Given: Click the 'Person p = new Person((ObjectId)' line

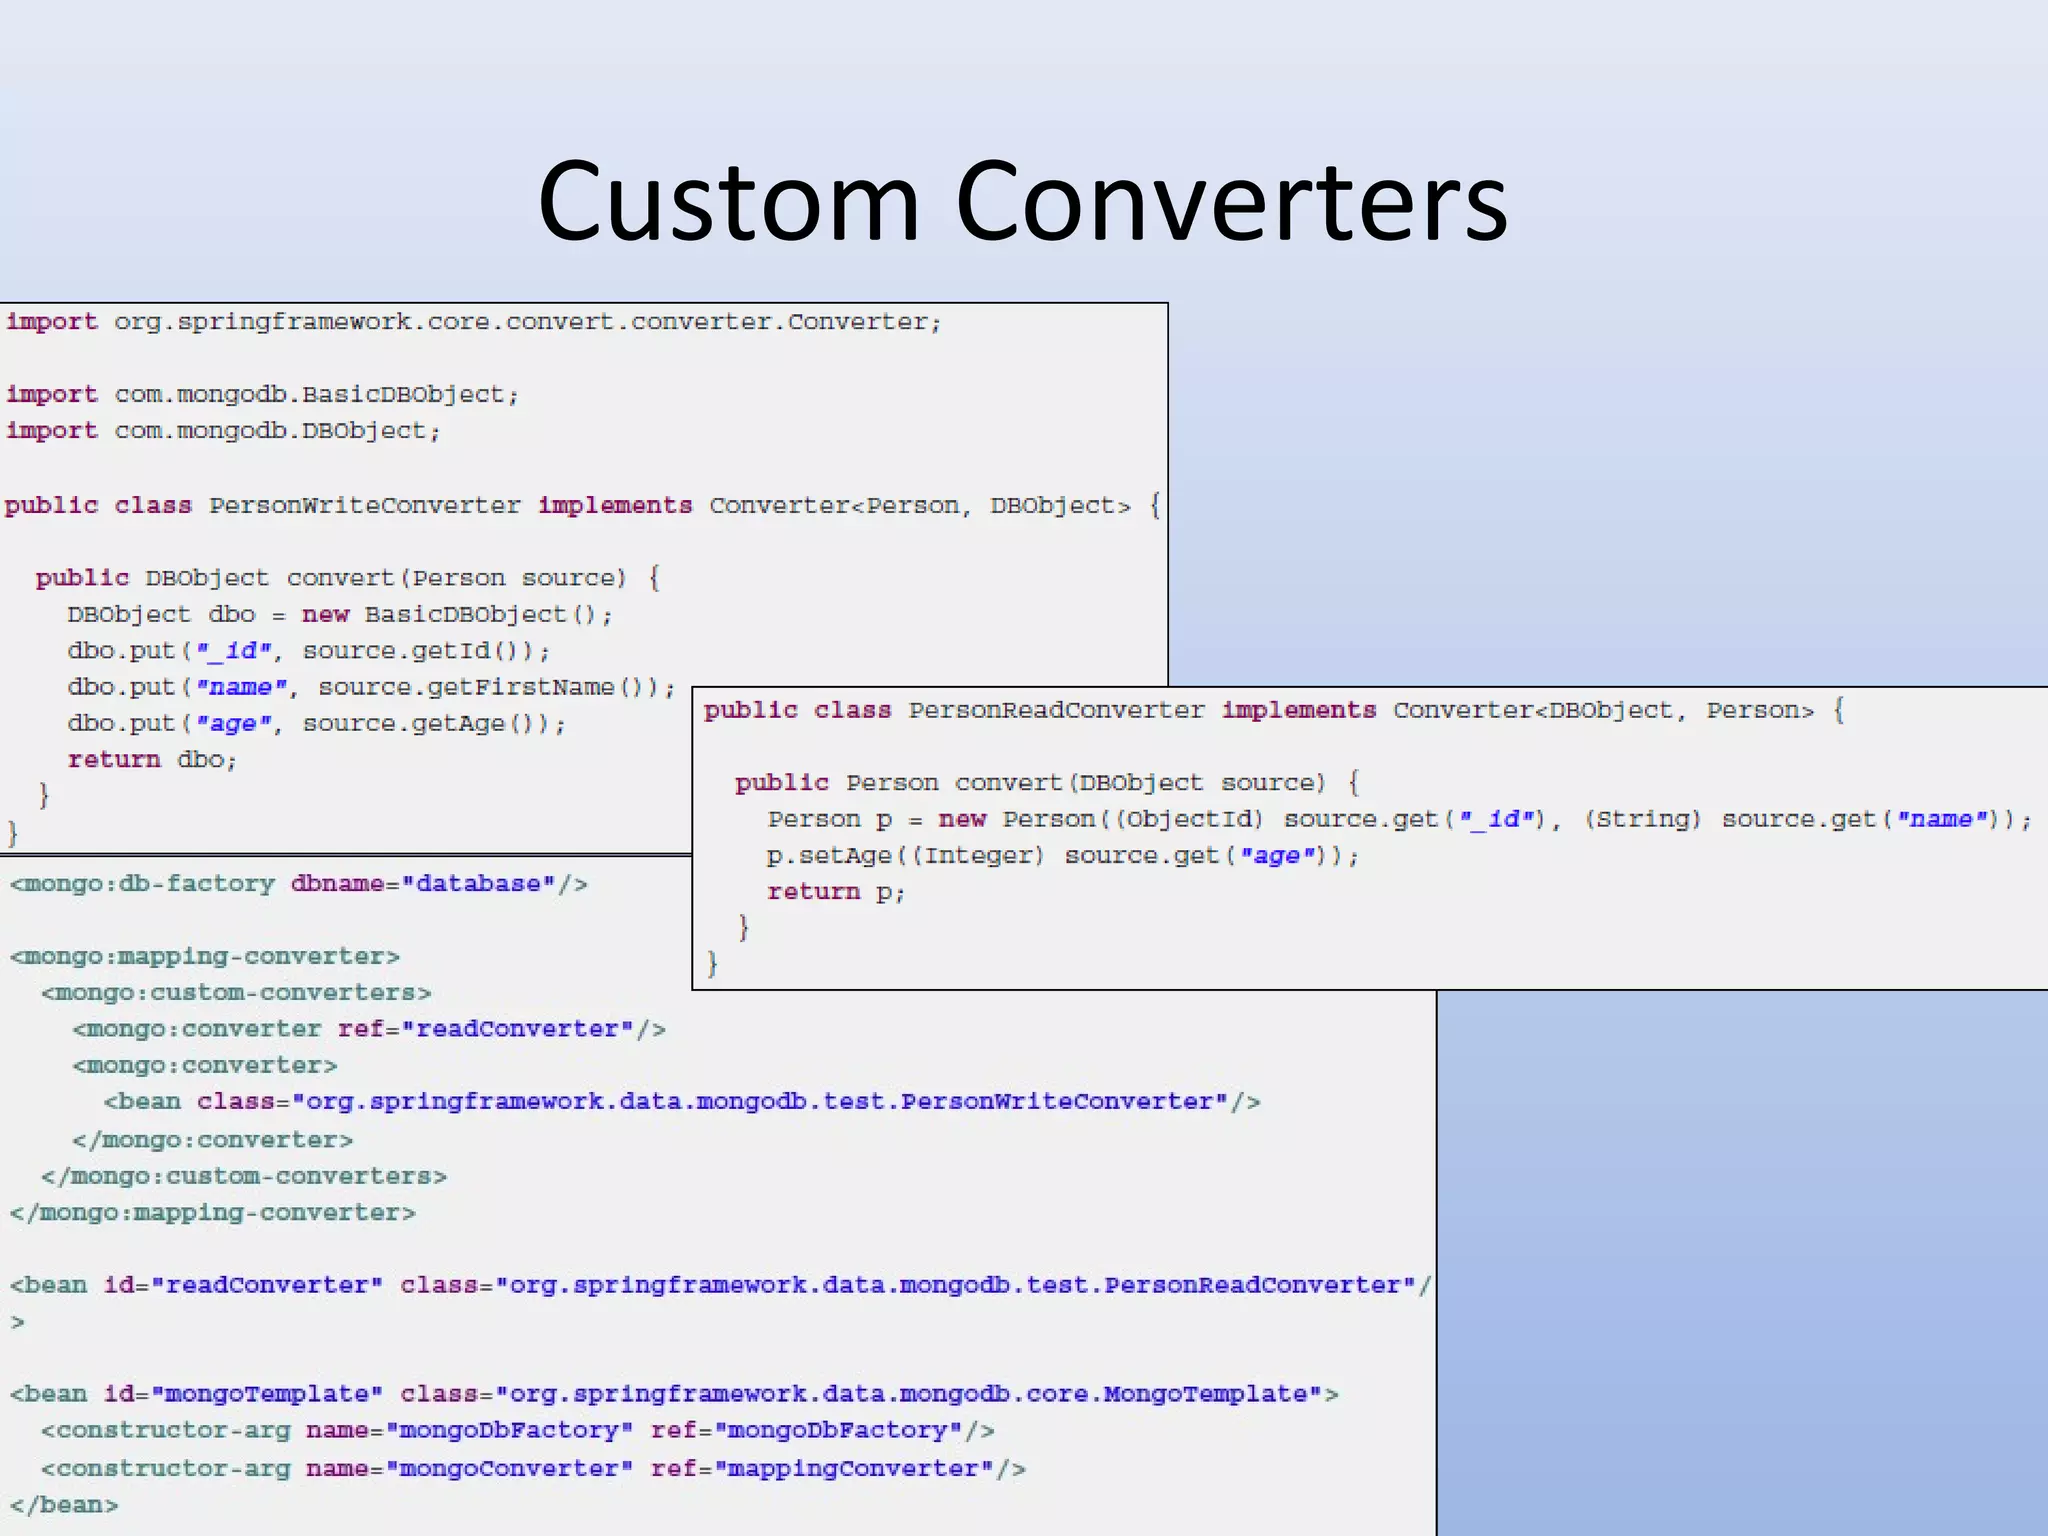Looking at the screenshot, I should (x=1400, y=819).
